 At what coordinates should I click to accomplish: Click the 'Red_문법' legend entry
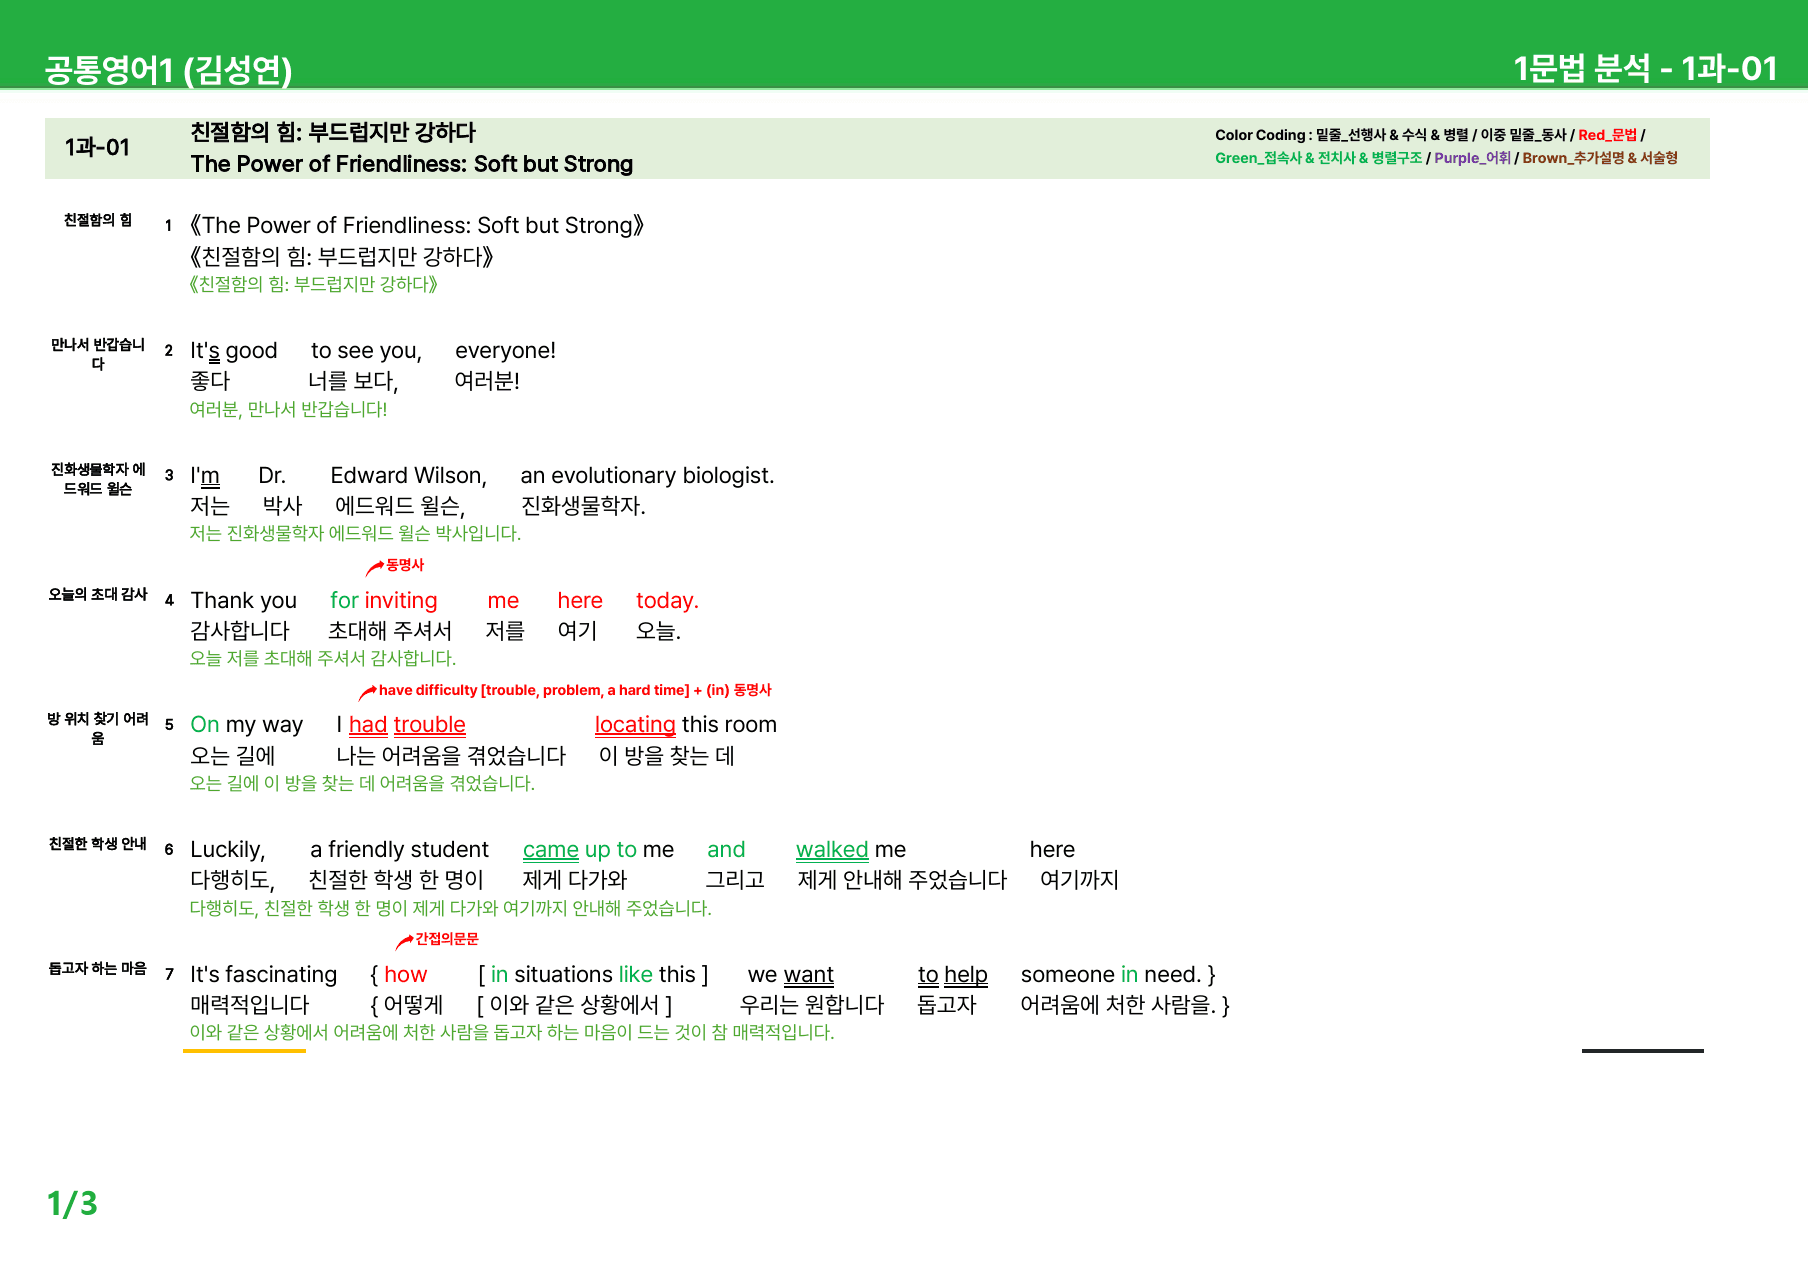pos(1608,135)
